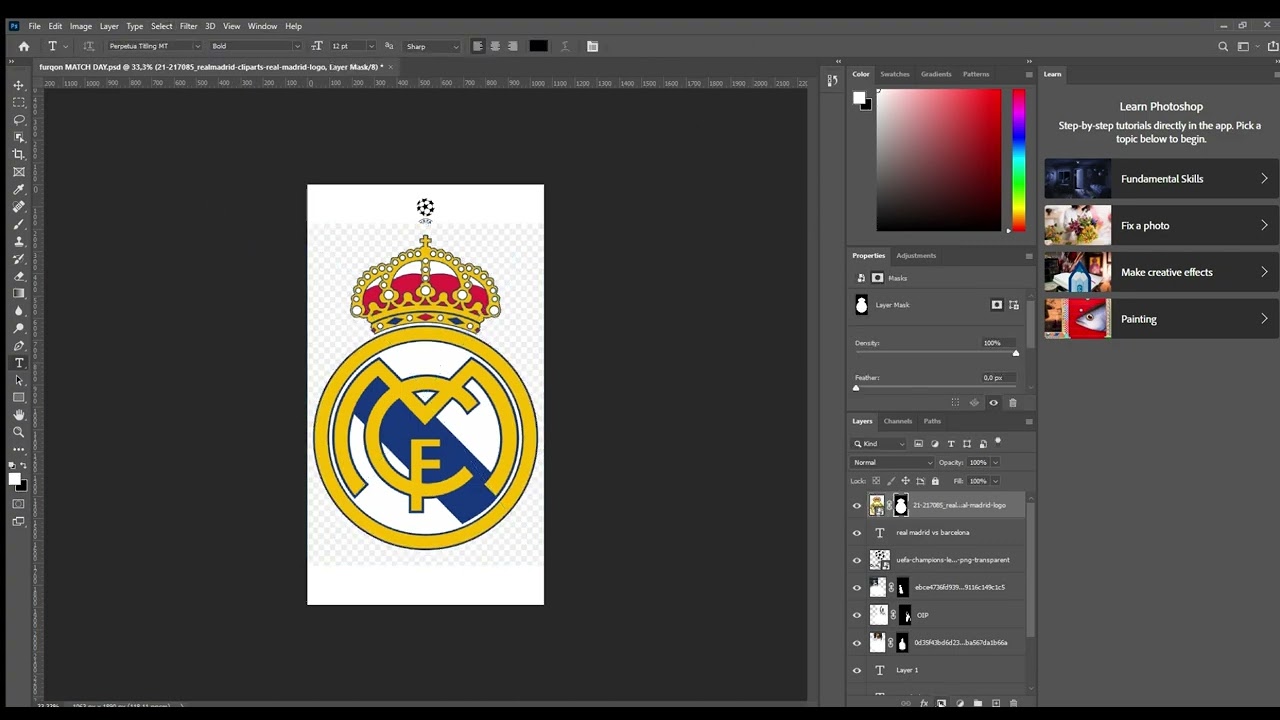Select the Horizontal Type tool
The width and height of the screenshot is (1280, 720).
[18, 363]
